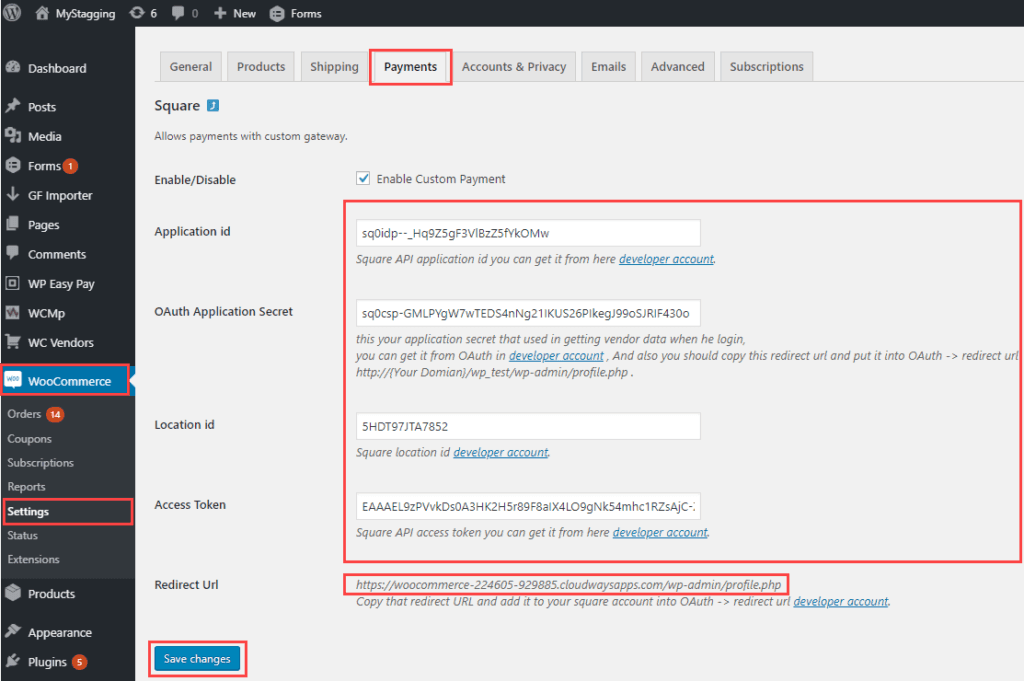Click the WCMp sidebar icon
The height and width of the screenshot is (681, 1024).
[x=12, y=313]
